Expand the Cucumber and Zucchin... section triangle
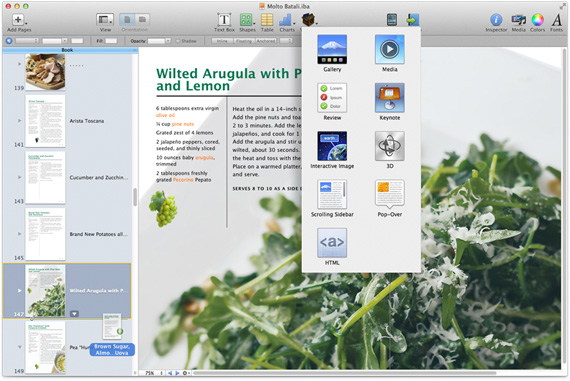The image size is (570, 381). 20,177
